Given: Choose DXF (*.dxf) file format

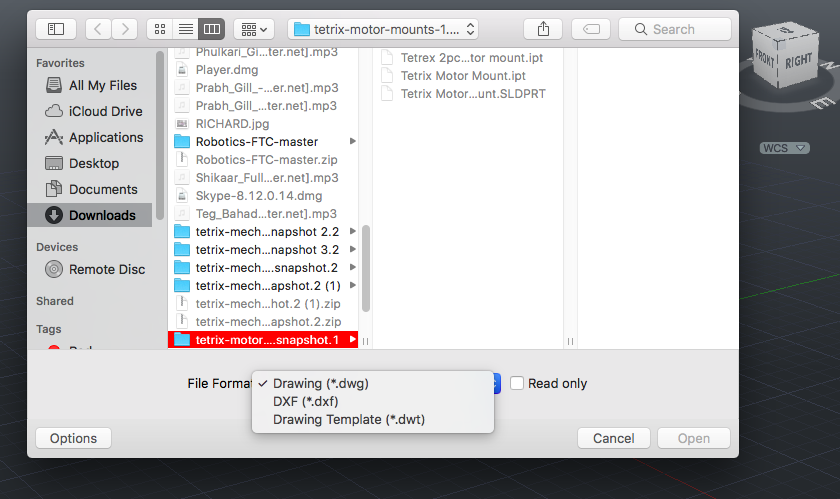Looking at the screenshot, I should (373, 401).
